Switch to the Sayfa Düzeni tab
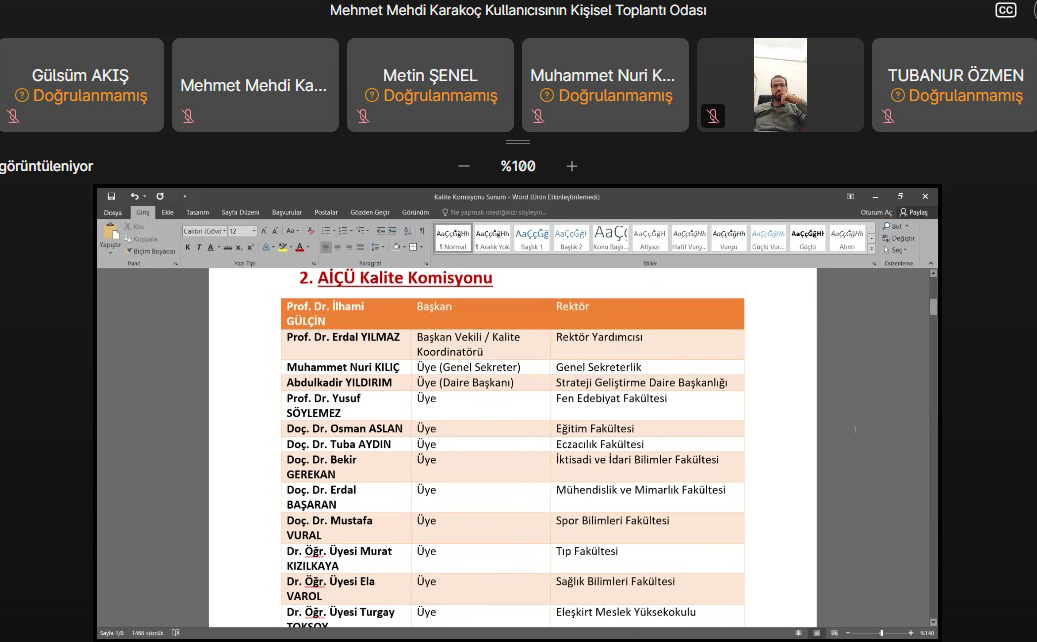The width and height of the screenshot is (1037, 642). pyautogui.click(x=240, y=212)
